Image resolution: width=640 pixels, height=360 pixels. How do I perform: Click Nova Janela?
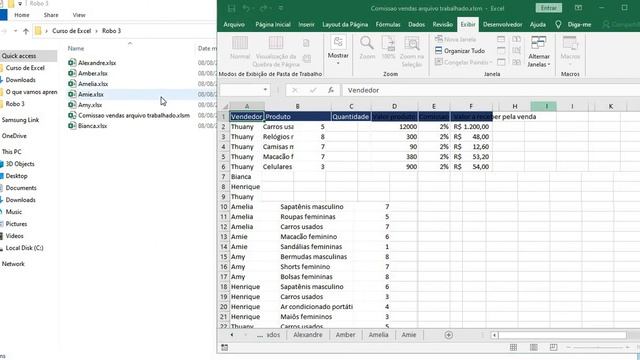point(456,39)
